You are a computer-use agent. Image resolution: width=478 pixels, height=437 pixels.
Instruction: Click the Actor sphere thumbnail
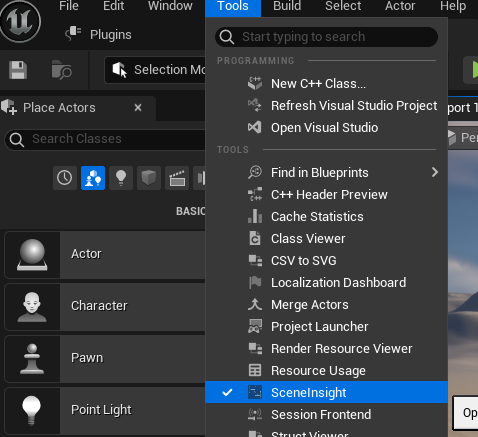click(32, 255)
